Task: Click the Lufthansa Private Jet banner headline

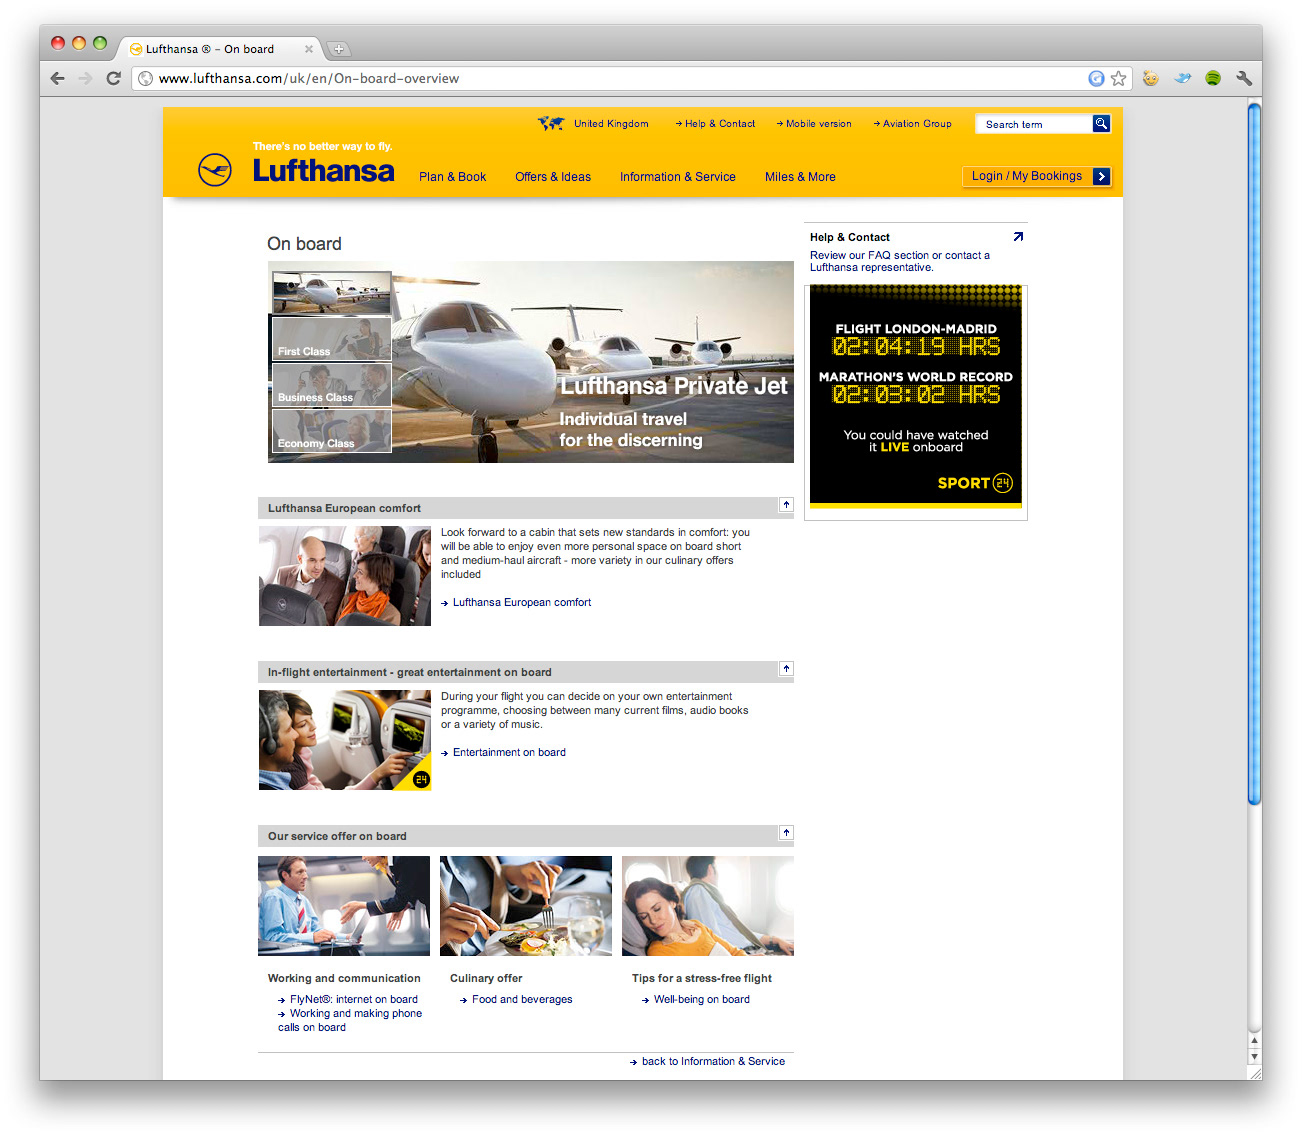Action: point(674,386)
